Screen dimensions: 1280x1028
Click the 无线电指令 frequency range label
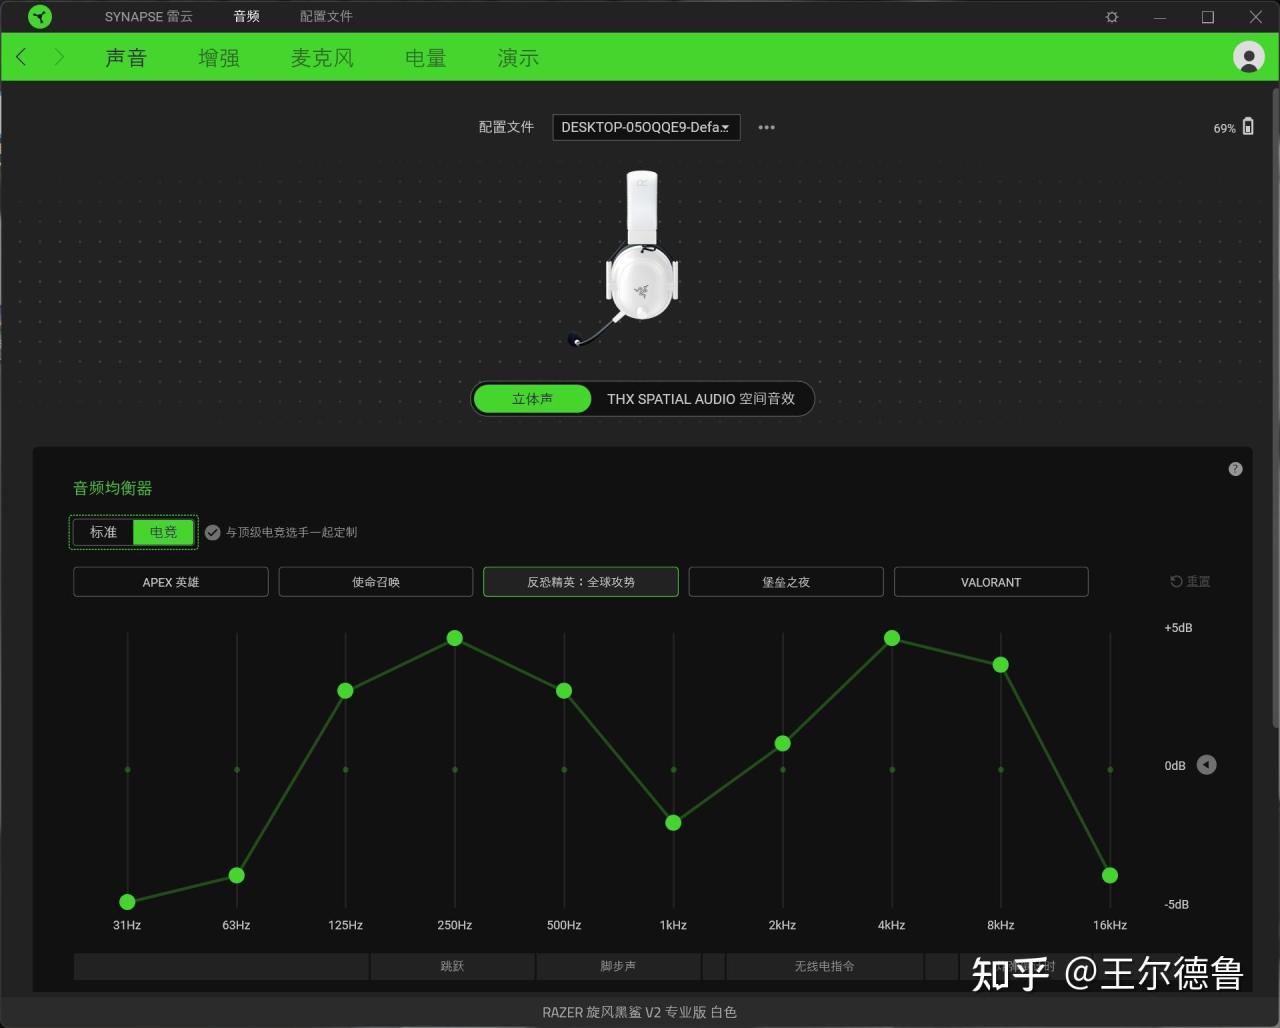pos(825,966)
